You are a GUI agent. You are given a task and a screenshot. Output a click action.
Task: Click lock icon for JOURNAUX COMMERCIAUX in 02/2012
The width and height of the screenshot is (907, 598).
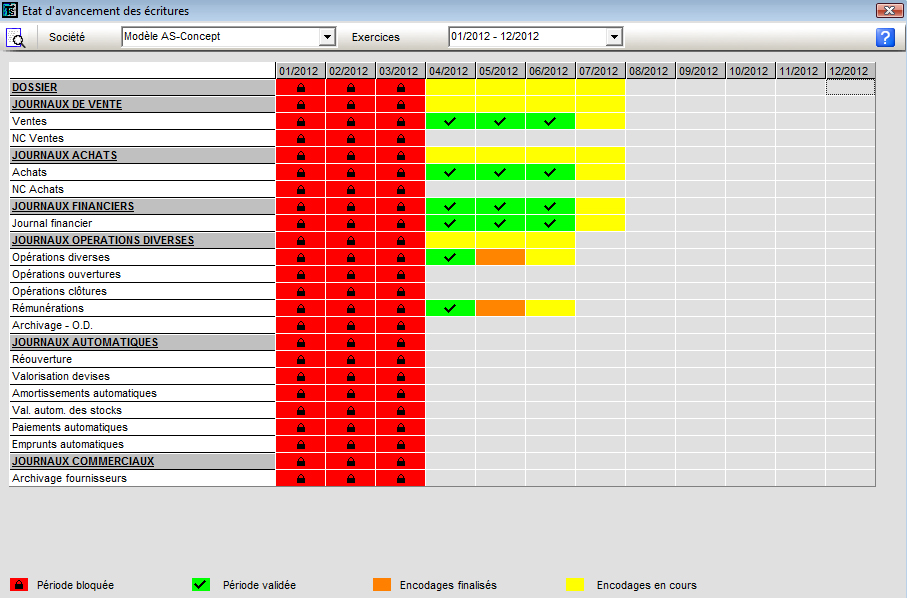pos(351,462)
